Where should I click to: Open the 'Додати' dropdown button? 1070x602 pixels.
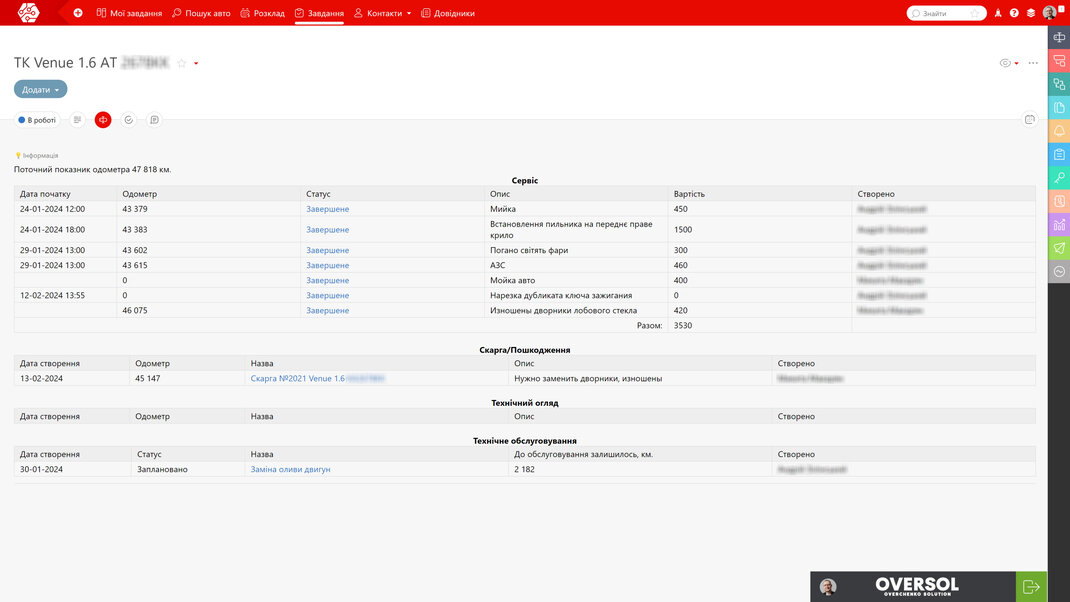point(40,89)
